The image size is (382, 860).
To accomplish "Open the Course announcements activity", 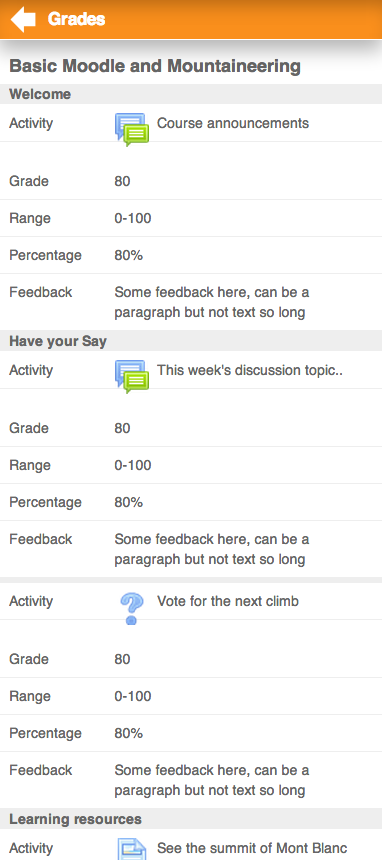I will tap(233, 123).
